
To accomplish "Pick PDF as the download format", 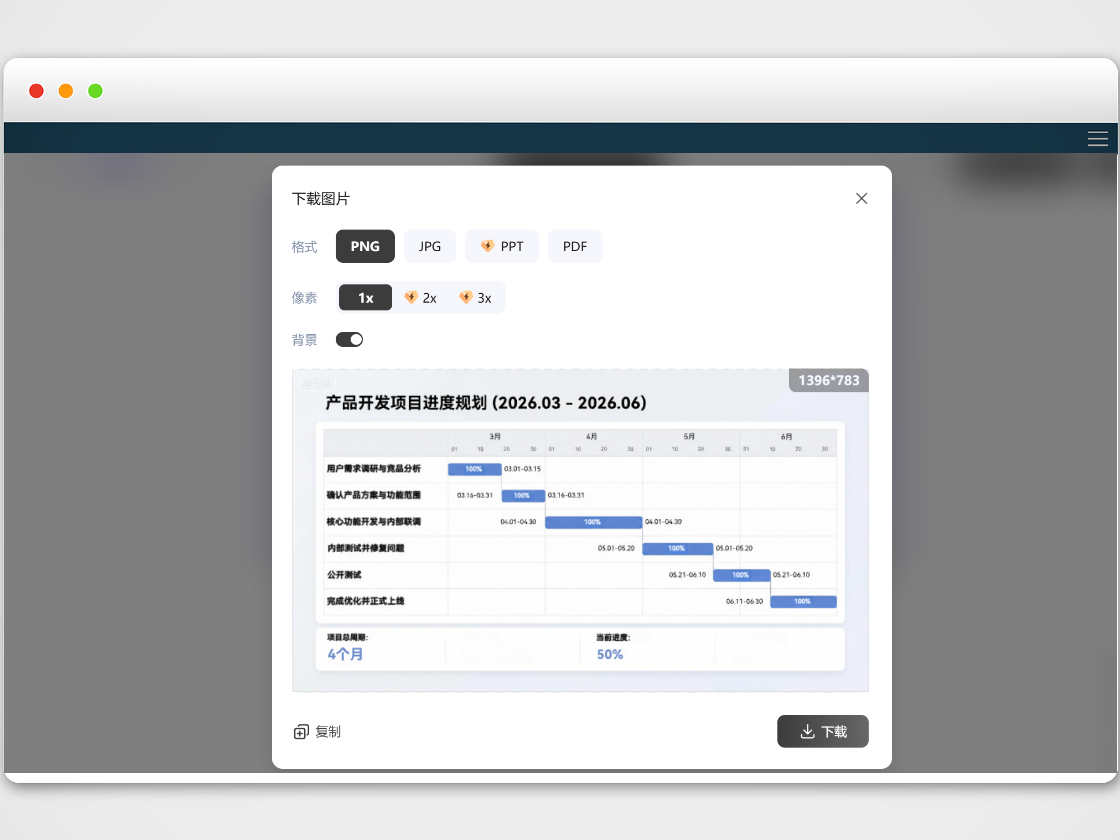I will 575,246.
